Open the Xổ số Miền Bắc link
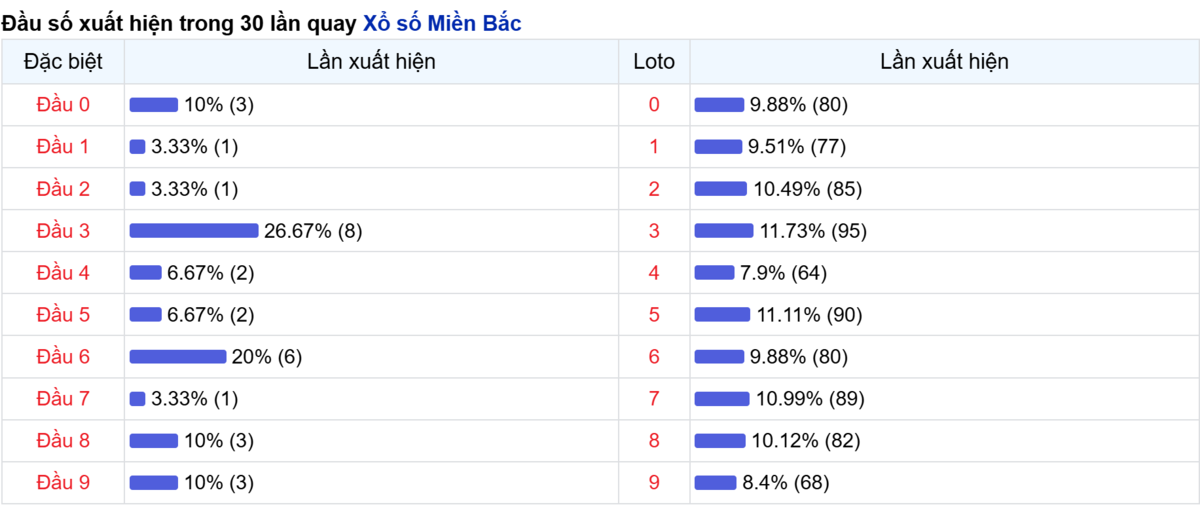The width and height of the screenshot is (1200, 505). [441, 24]
